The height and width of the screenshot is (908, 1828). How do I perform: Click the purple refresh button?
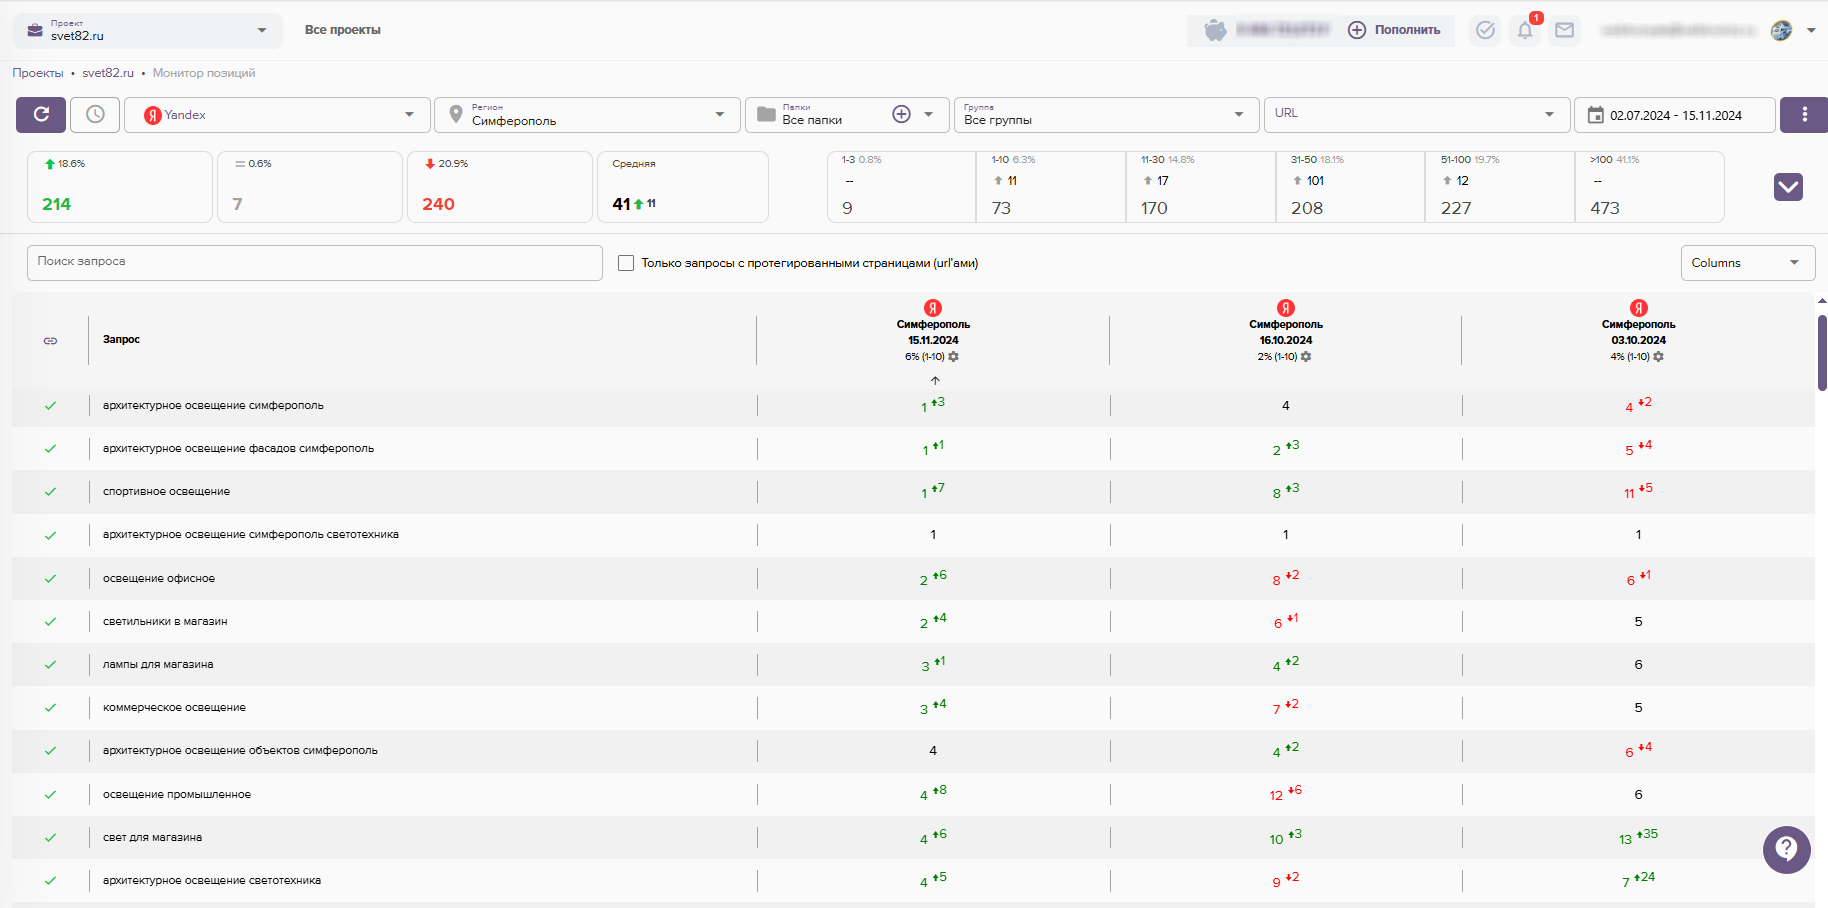[x=41, y=115]
